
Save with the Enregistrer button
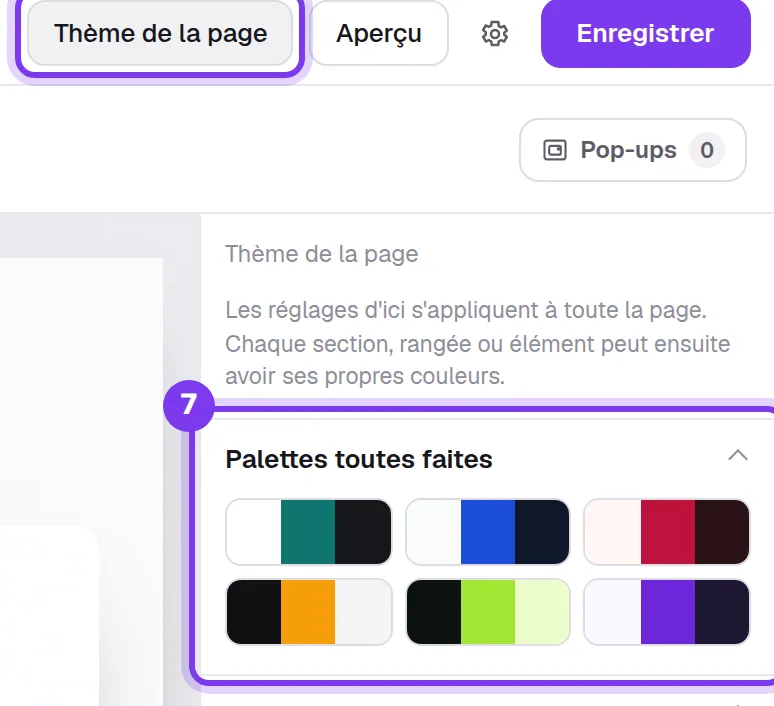pyautogui.click(x=646, y=33)
